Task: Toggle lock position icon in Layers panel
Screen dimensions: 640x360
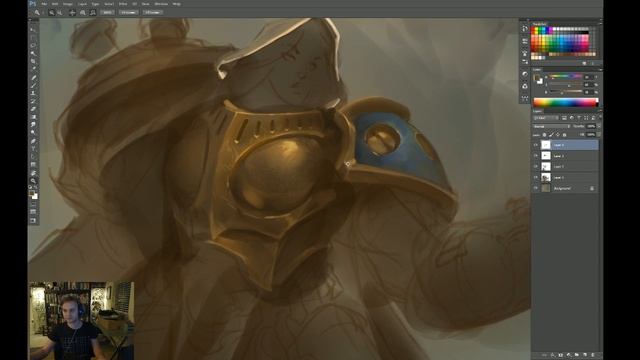Action: [x=558, y=135]
